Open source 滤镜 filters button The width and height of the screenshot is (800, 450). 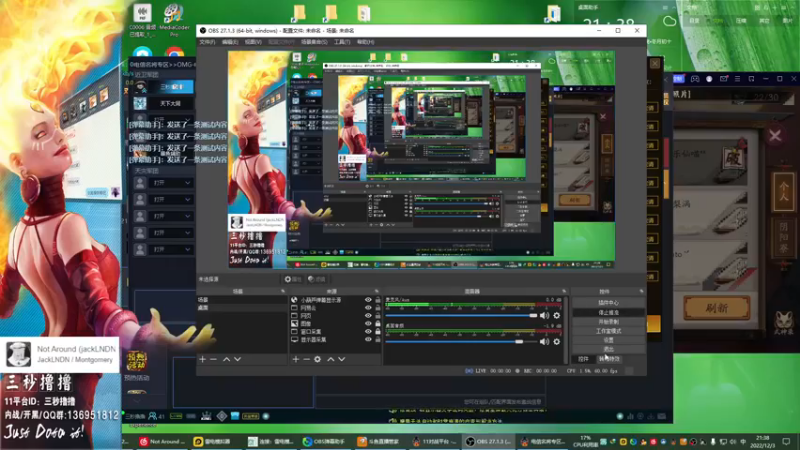tap(316, 279)
